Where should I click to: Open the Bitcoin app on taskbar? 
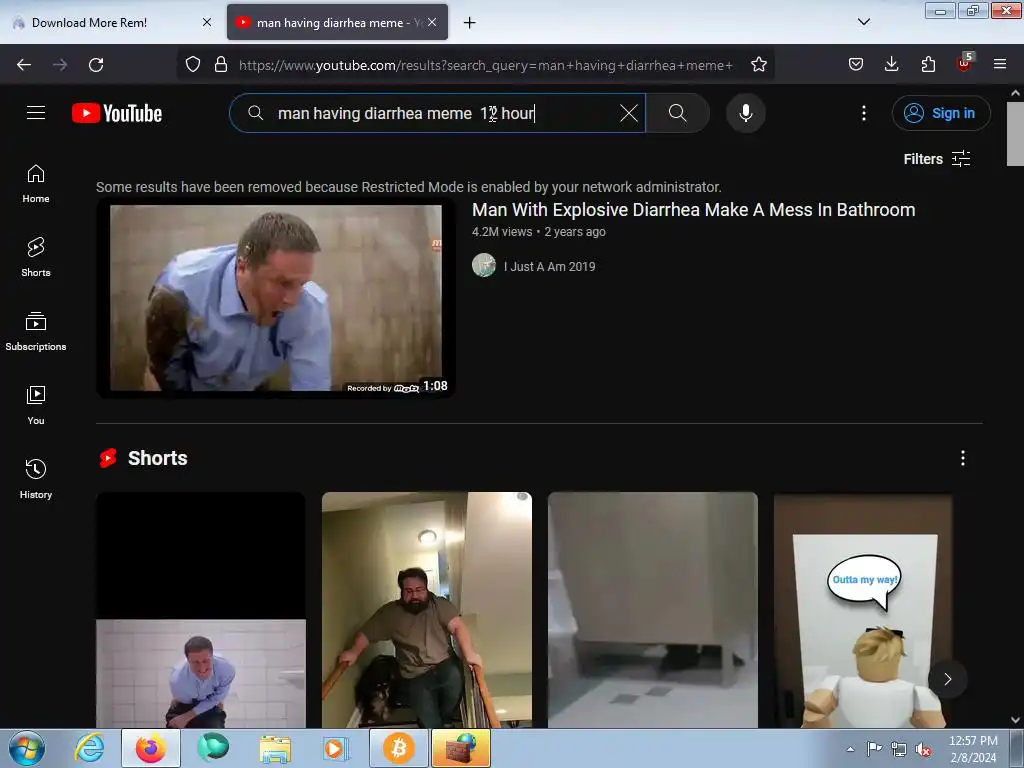[x=398, y=748]
